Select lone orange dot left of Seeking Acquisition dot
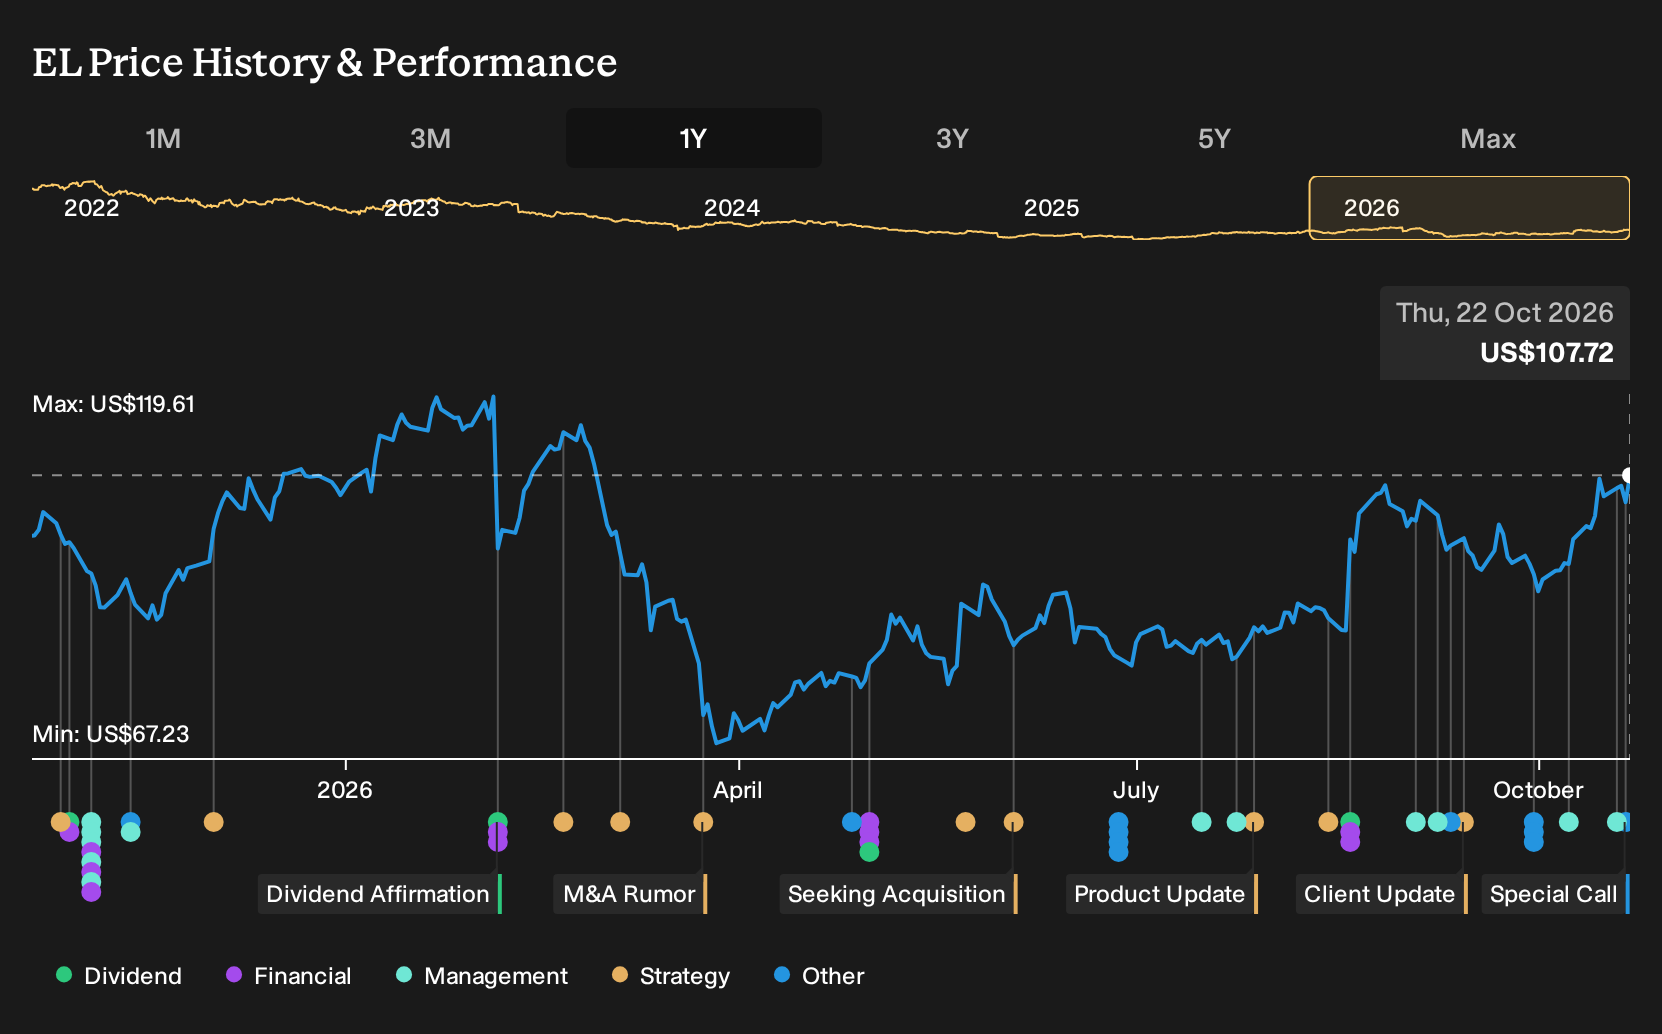The image size is (1662, 1034). coord(965,822)
